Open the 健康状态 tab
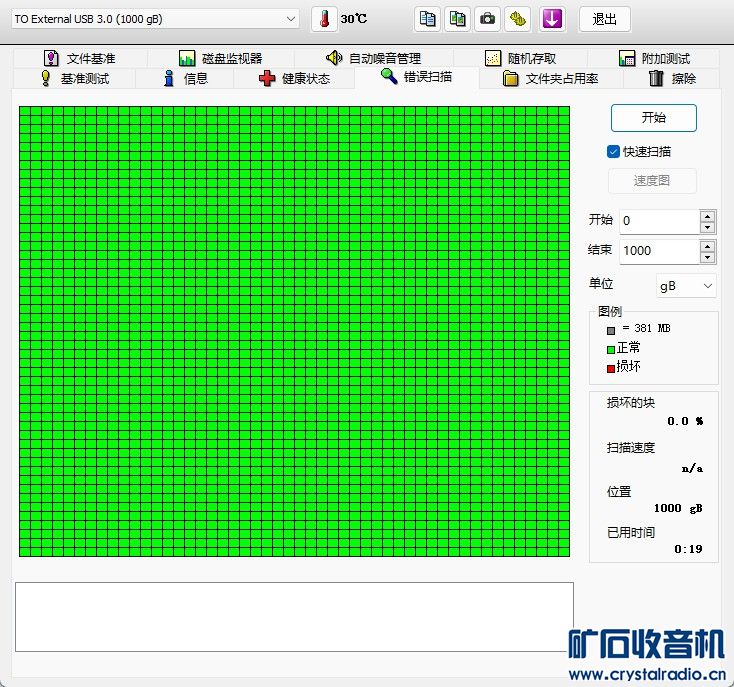 click(294, 78)
